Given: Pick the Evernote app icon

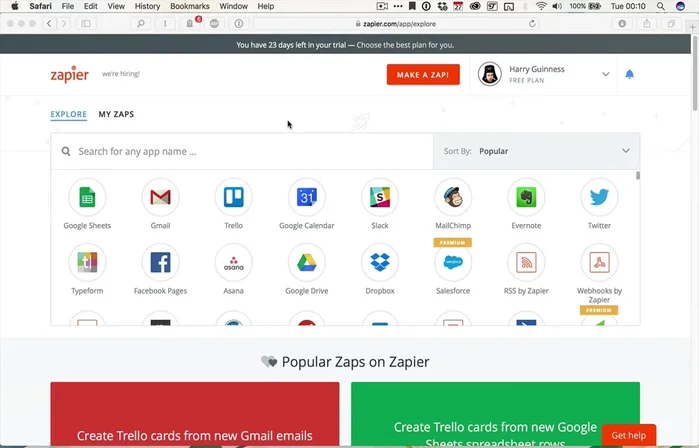Looking at the screenshot, I should coord(526,198).
